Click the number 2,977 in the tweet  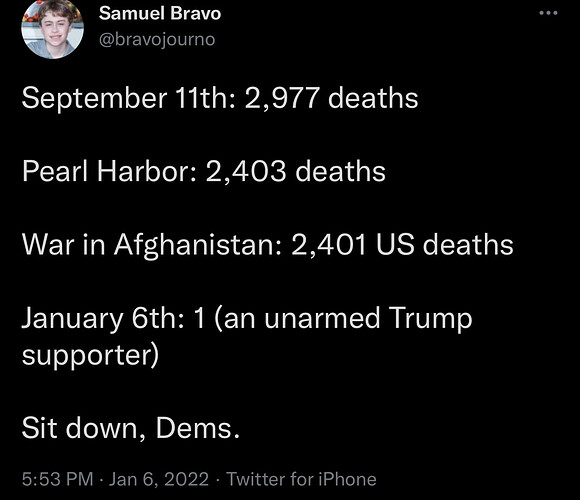pyautogui.click(x=281, y=99)
